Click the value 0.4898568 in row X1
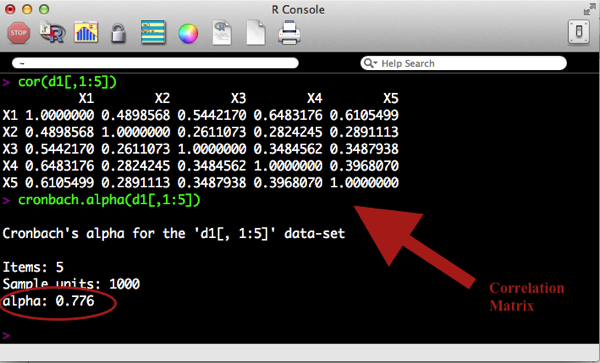Image resolution: width=600 pixels, height=363 pixels. (135, 115)
